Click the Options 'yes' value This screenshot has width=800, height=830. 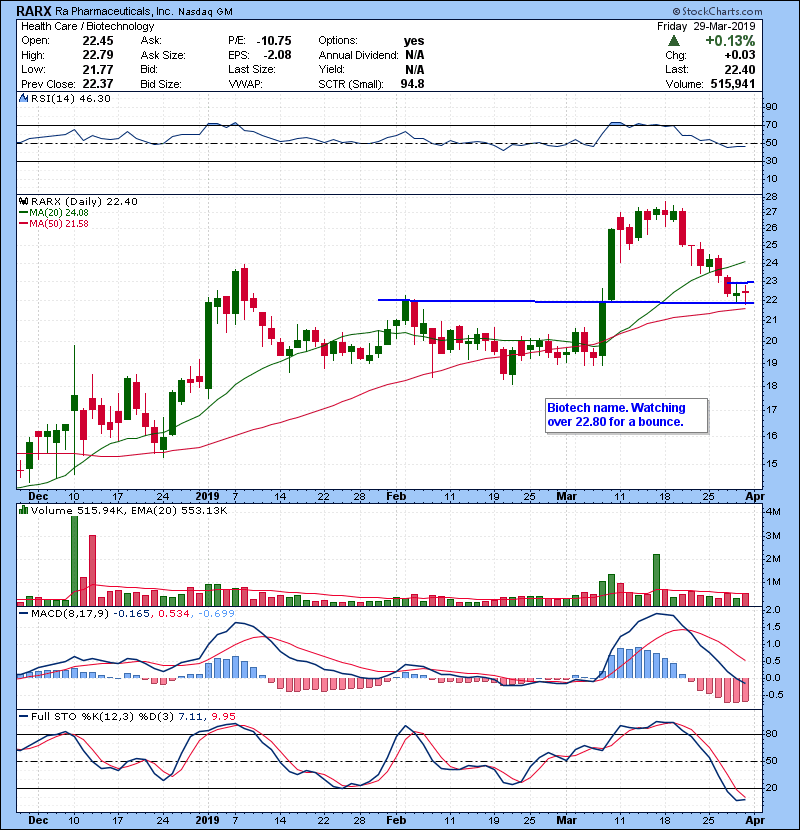coord(412,40)
